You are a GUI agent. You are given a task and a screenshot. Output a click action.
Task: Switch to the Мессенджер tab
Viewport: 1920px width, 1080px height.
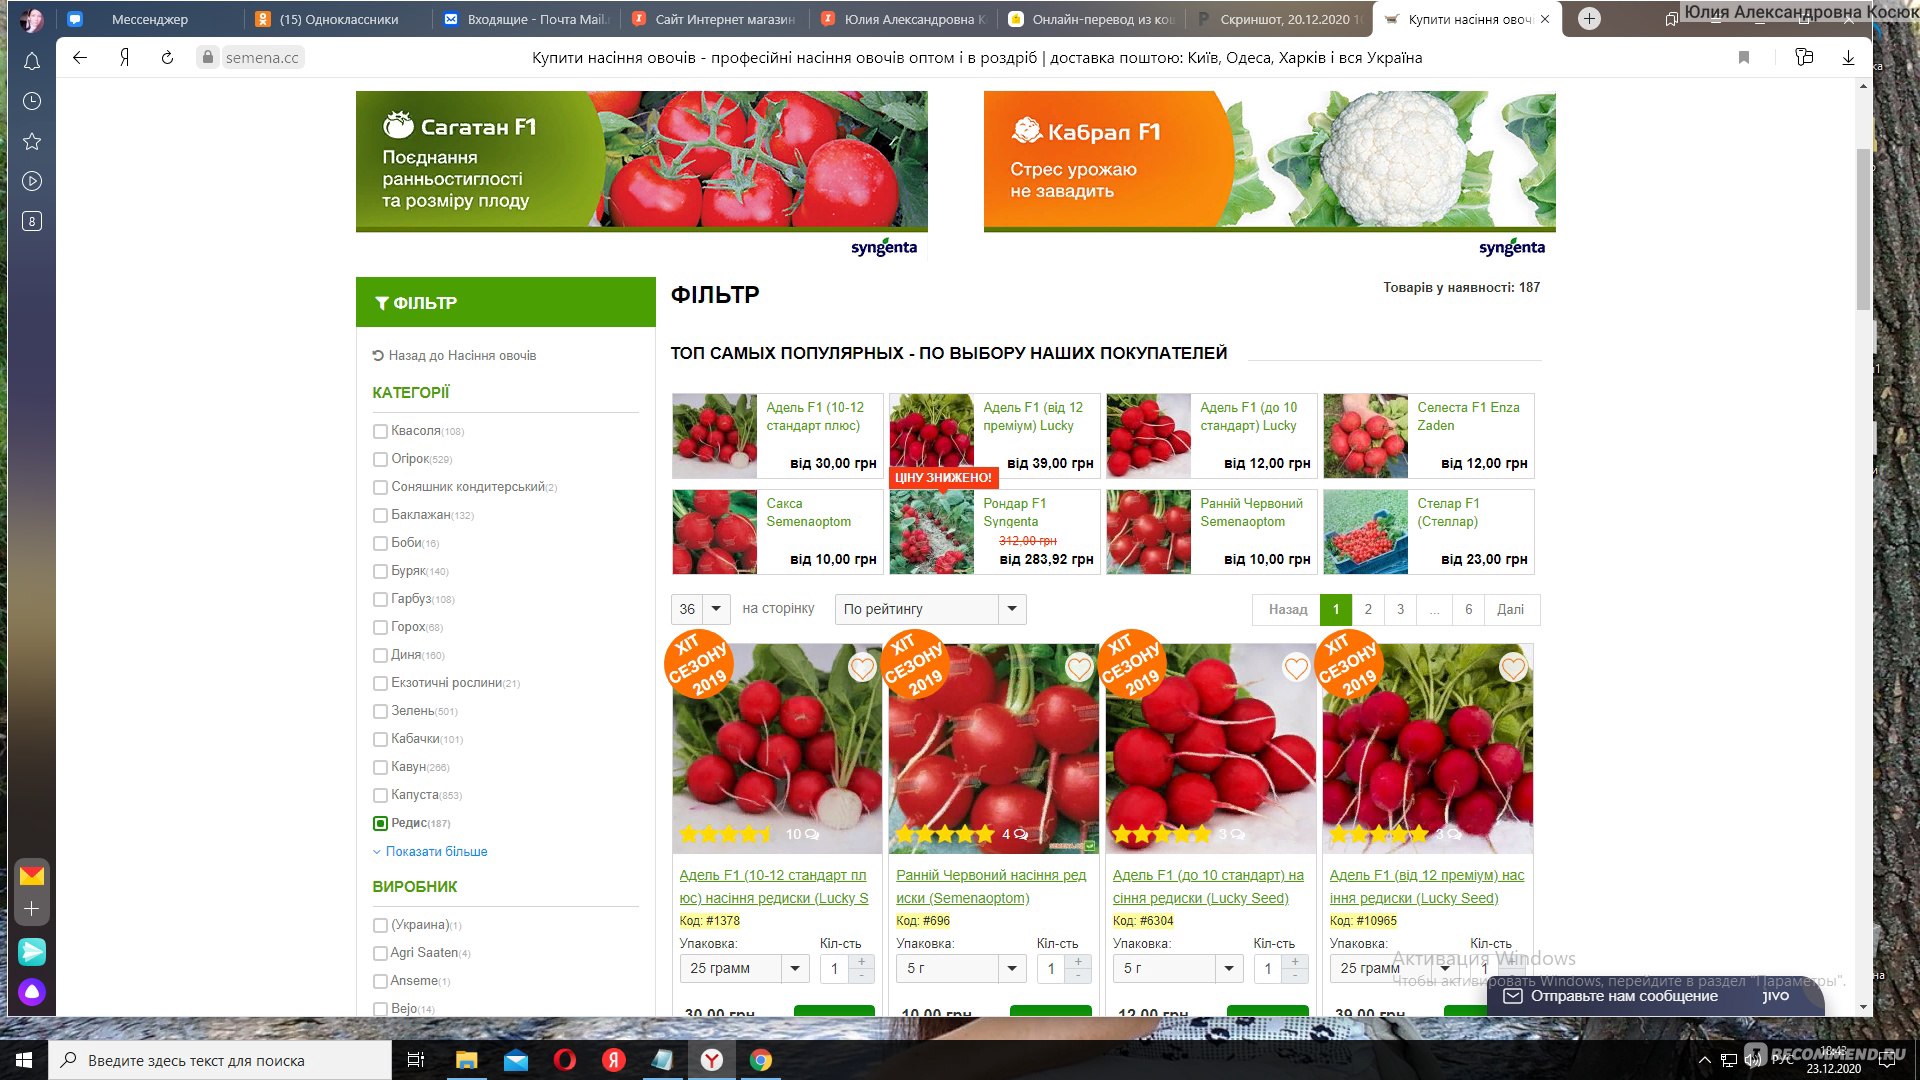[150, 19]
